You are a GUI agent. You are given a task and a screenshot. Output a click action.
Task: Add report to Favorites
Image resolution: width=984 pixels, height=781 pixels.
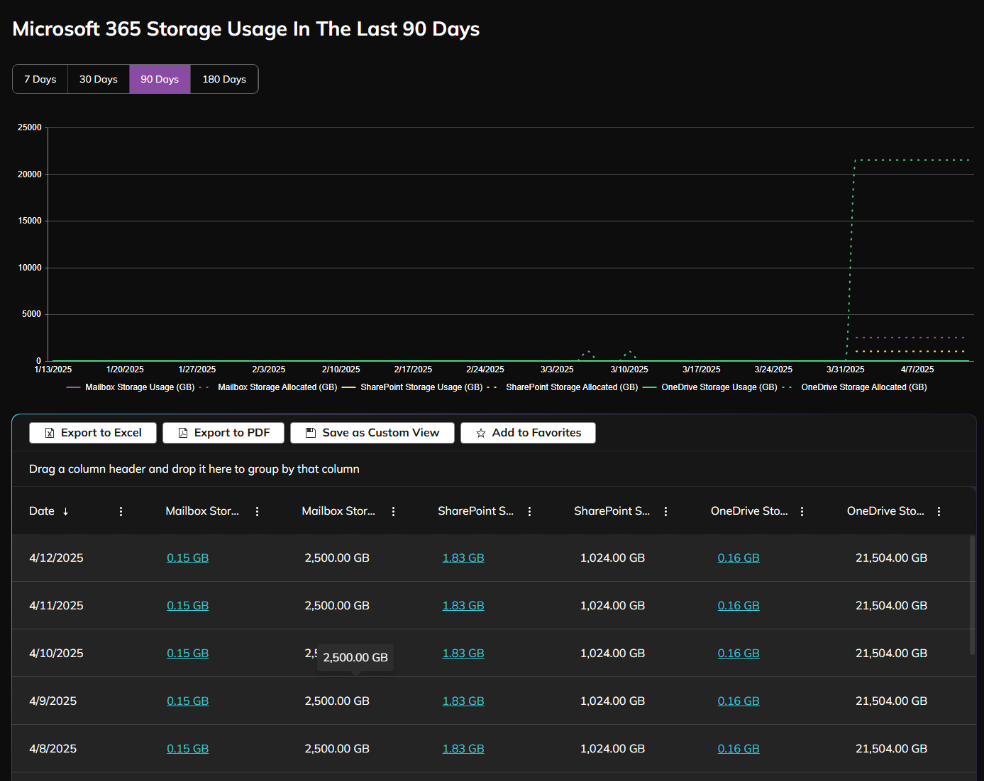(x=528, y=433)
